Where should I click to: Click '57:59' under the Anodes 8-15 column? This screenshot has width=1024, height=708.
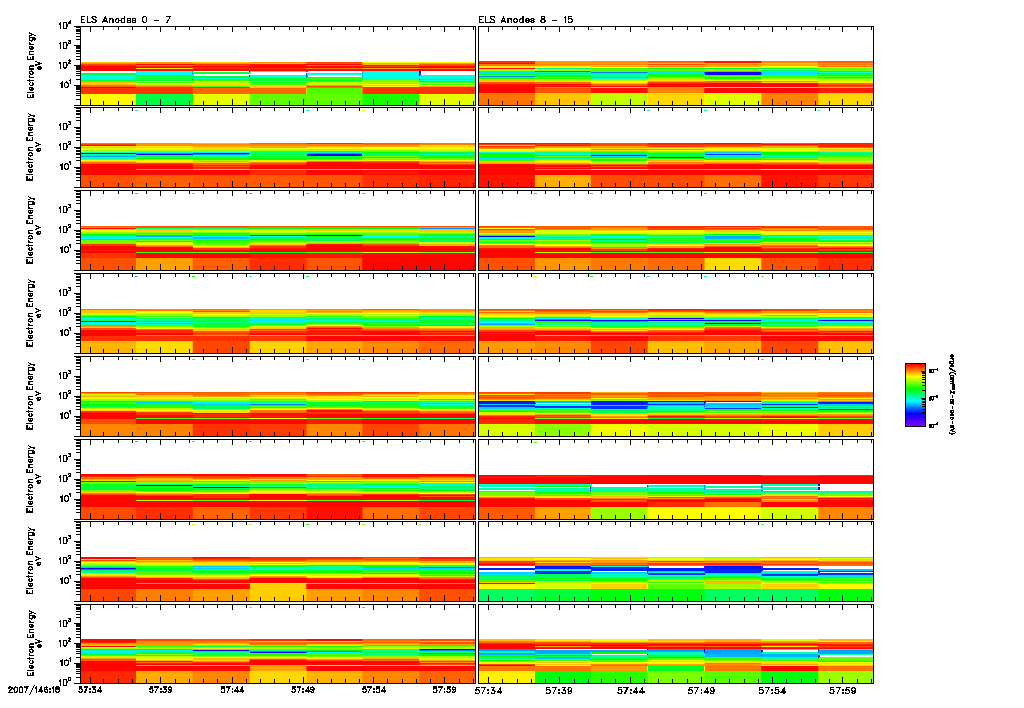(842, 690)
